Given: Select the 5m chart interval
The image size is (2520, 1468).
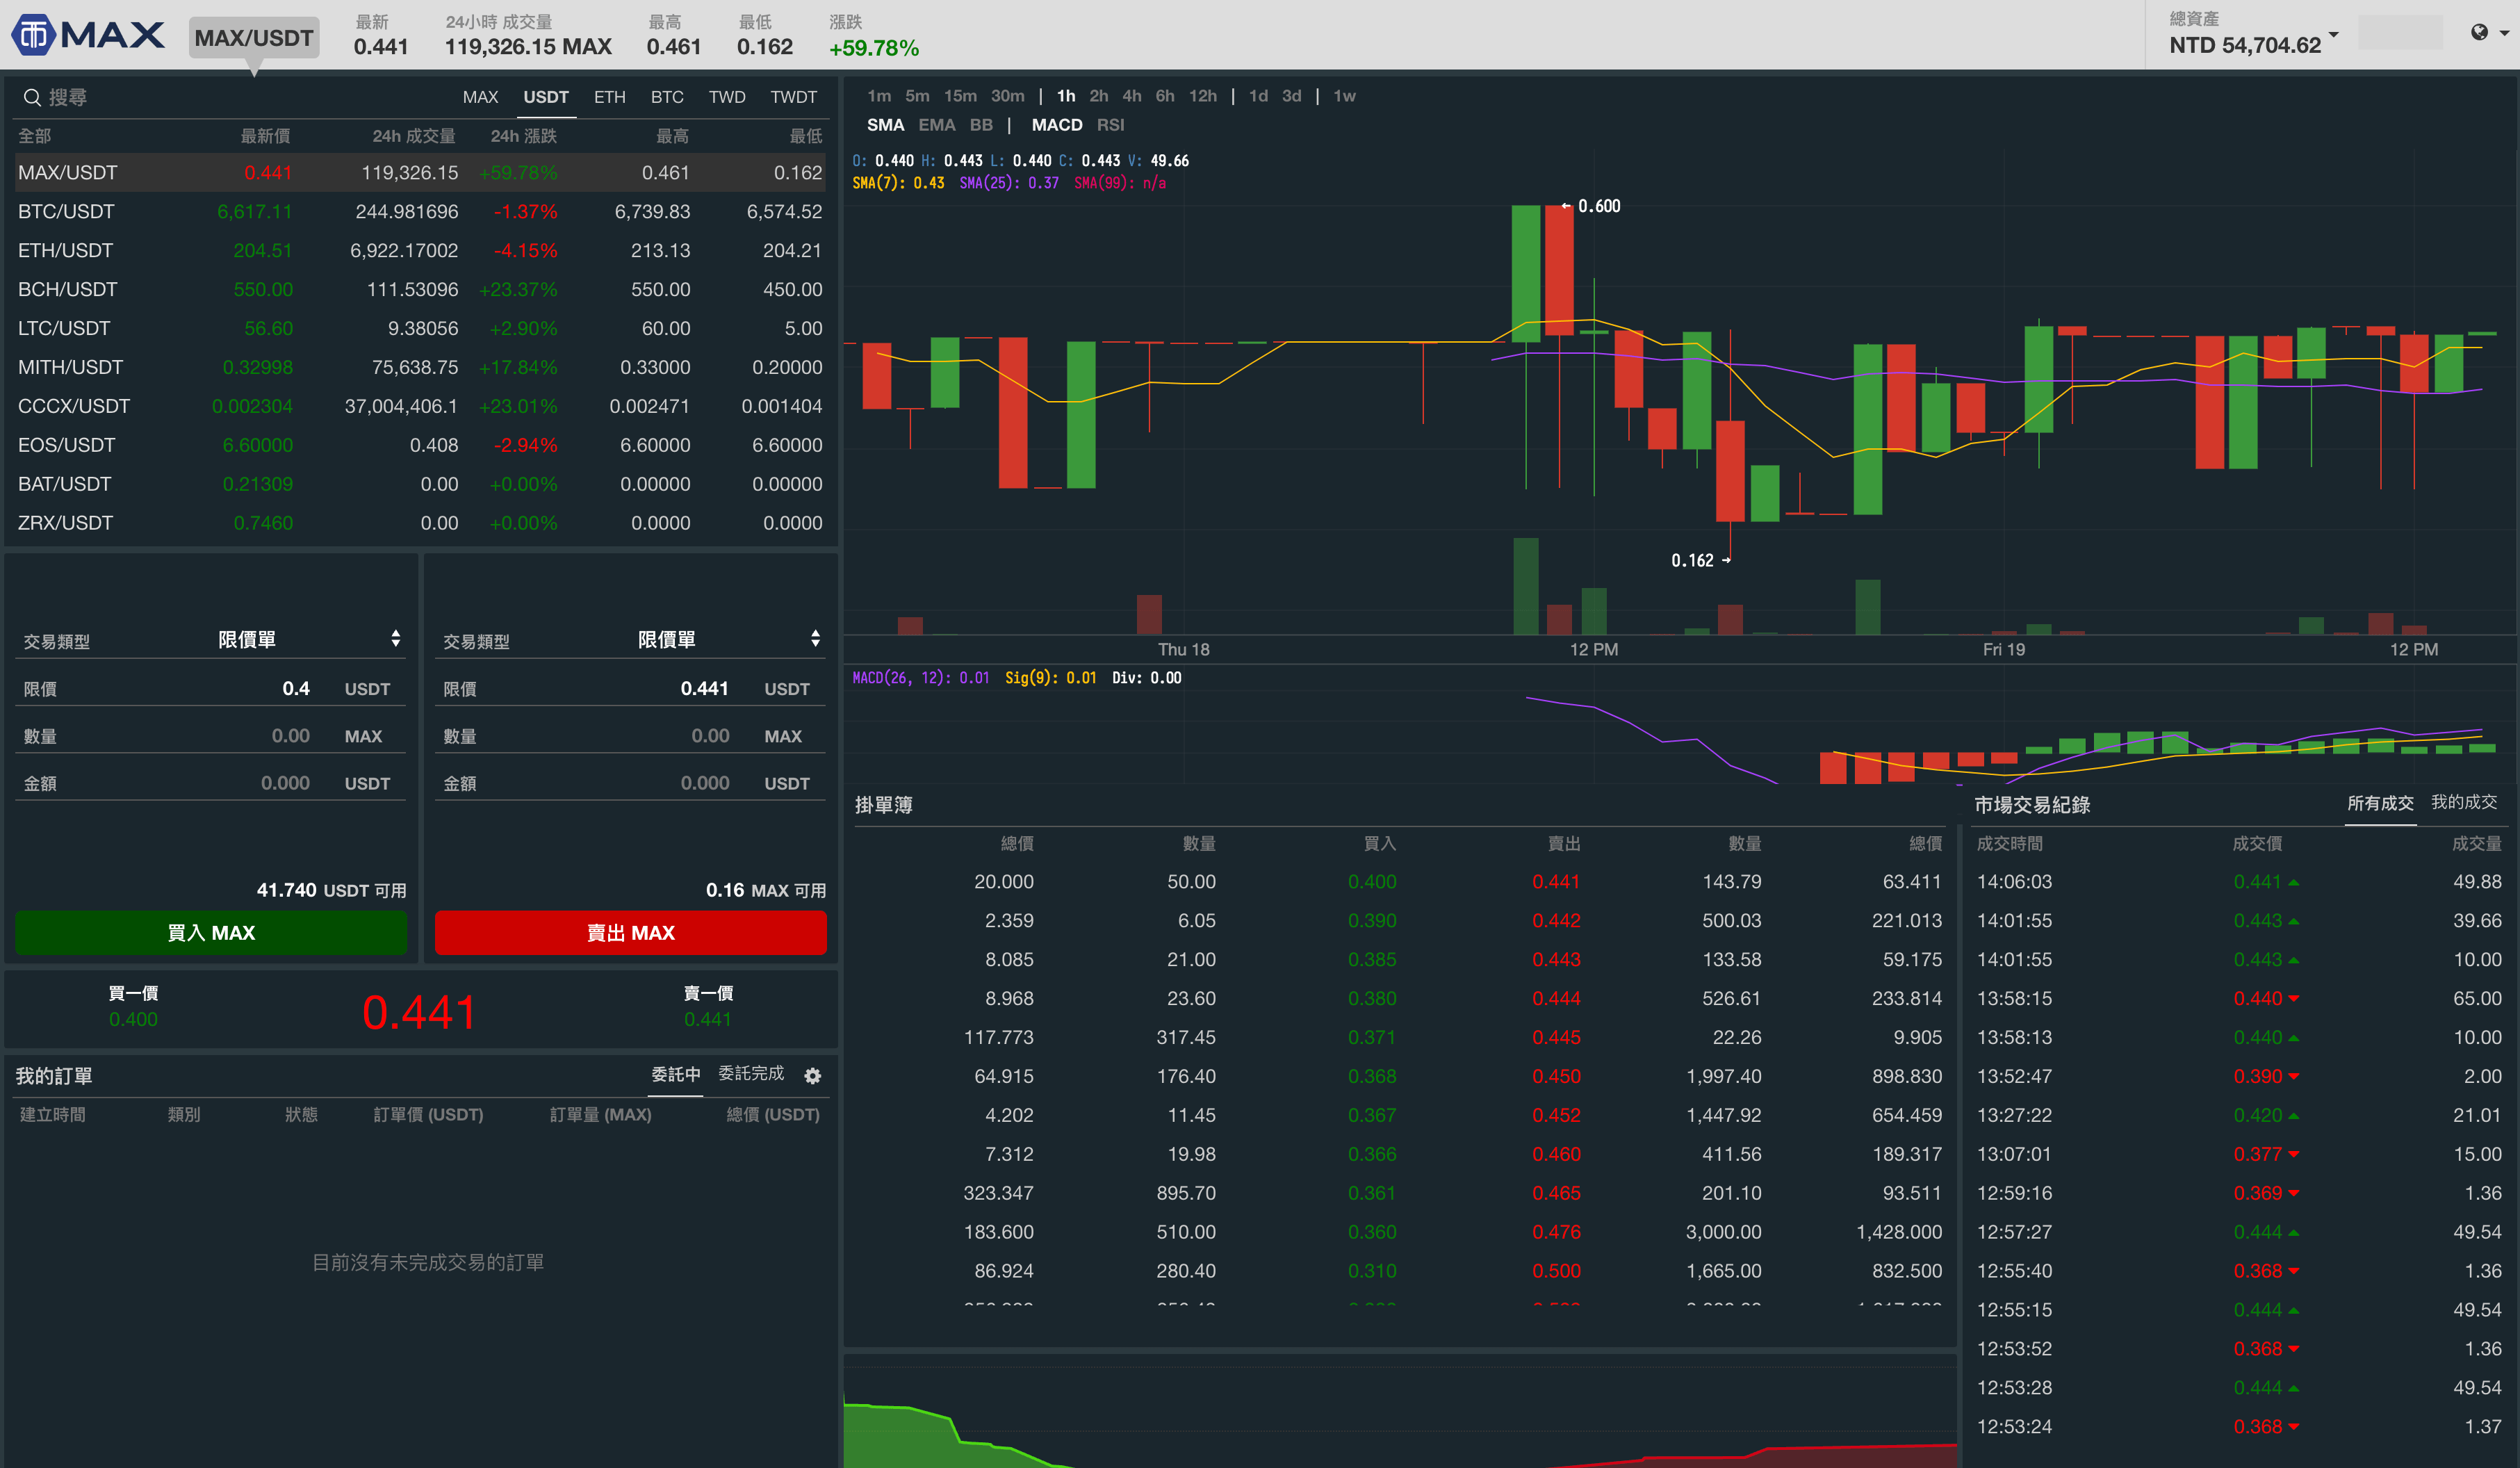Looking at the screenshot, I should (917, 96).
